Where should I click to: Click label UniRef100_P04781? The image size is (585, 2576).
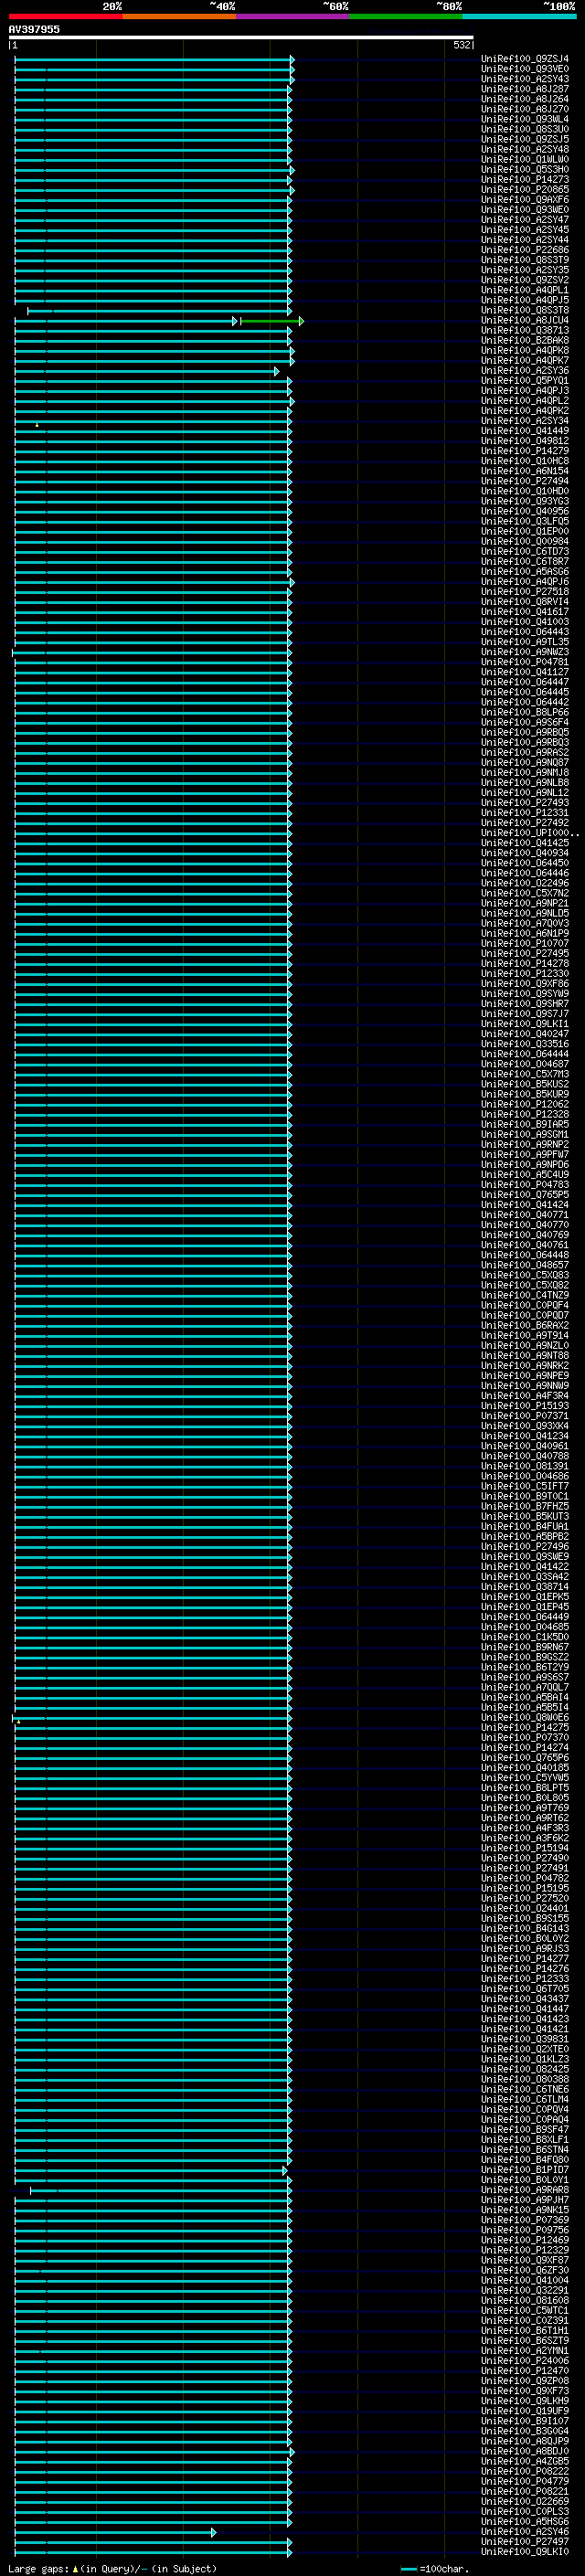524,662
